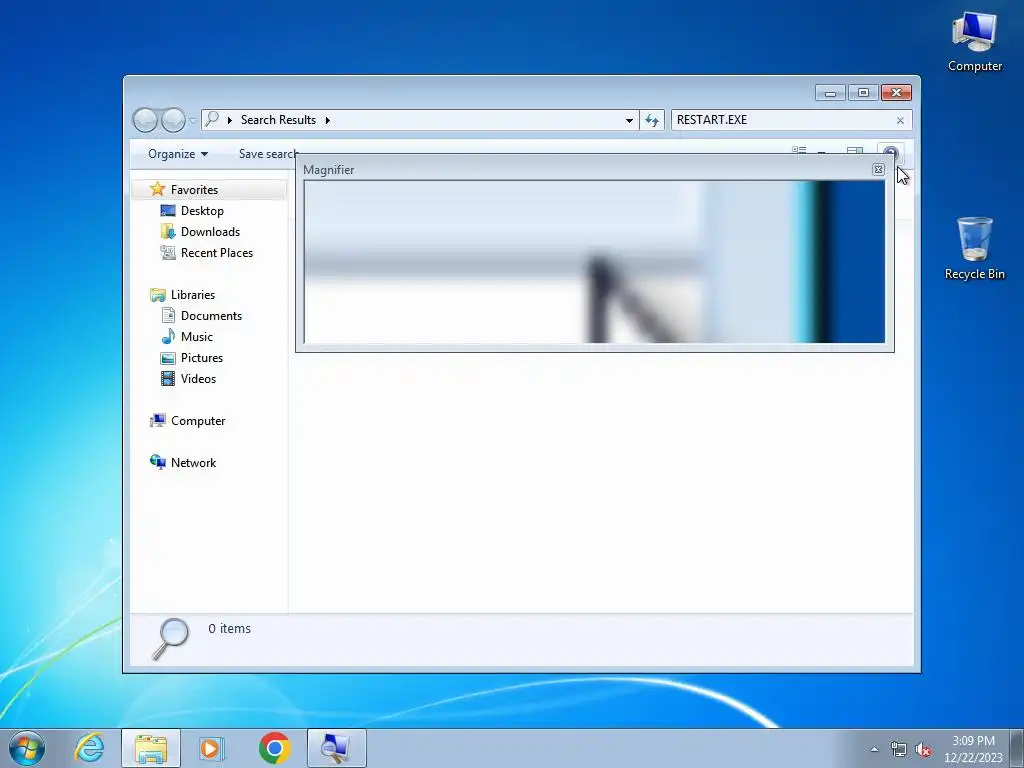Launch Windows Media Player from the taskbar

point(212,748)
